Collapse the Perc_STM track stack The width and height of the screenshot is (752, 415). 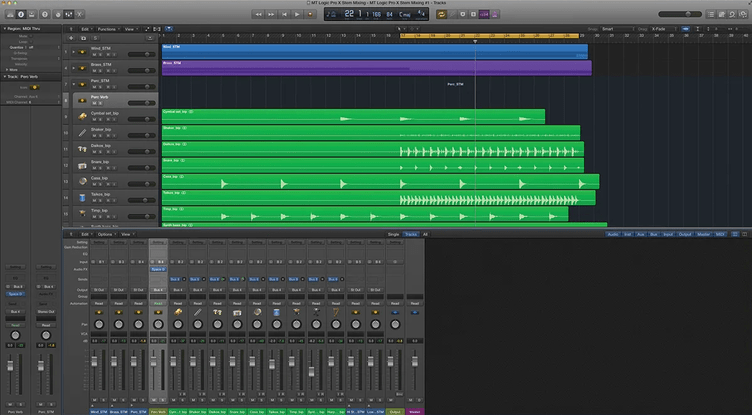pyautogui.click(x=73, y=84)
